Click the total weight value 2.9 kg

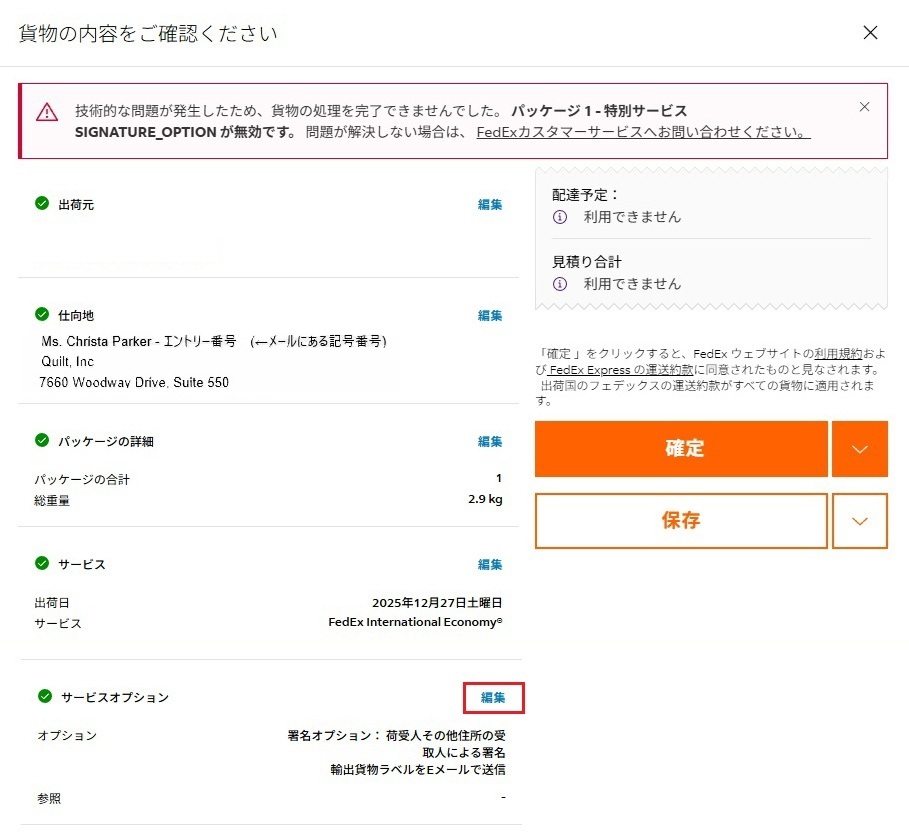click(x=485, y=499)
